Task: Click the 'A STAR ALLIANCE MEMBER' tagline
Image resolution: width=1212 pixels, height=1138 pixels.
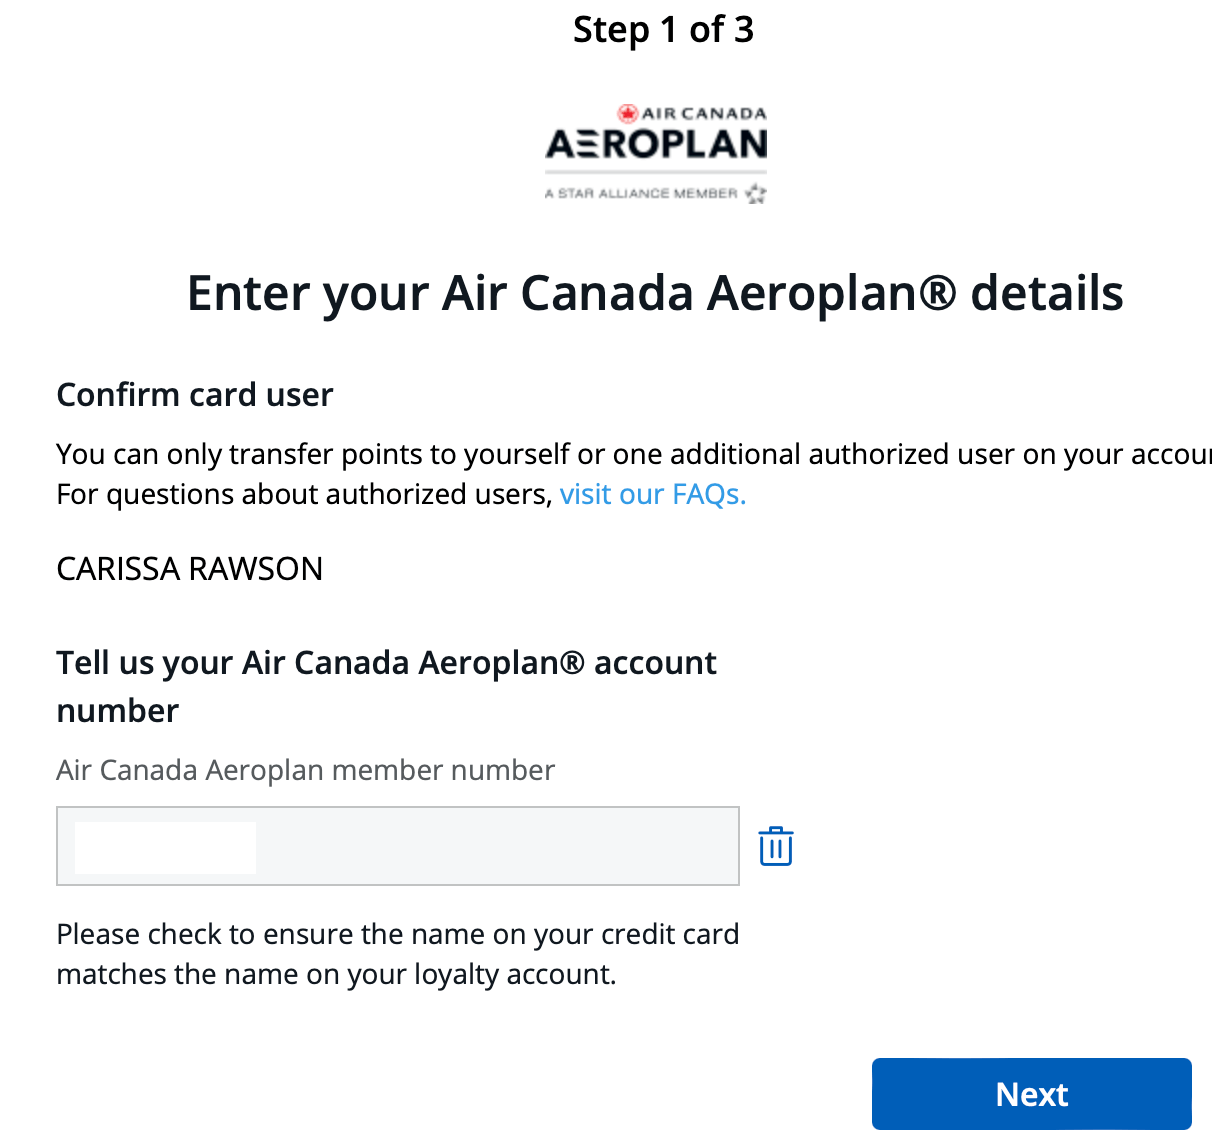Action: pos(641,193)
